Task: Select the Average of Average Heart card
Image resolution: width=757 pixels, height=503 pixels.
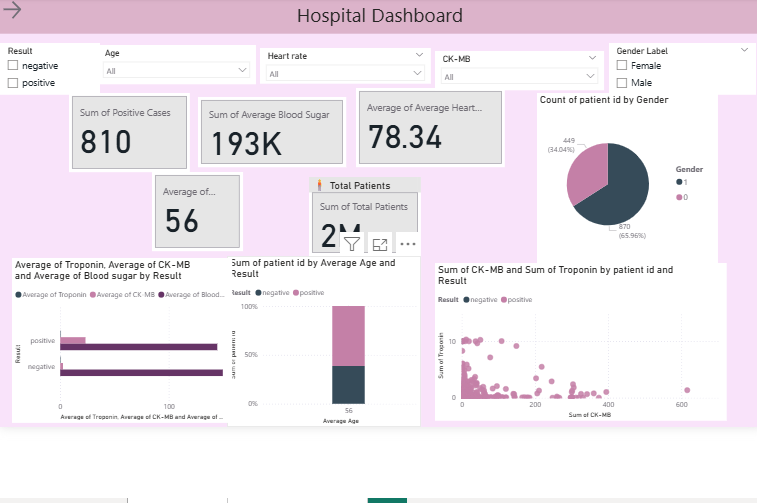Action: tap(430, 128)
